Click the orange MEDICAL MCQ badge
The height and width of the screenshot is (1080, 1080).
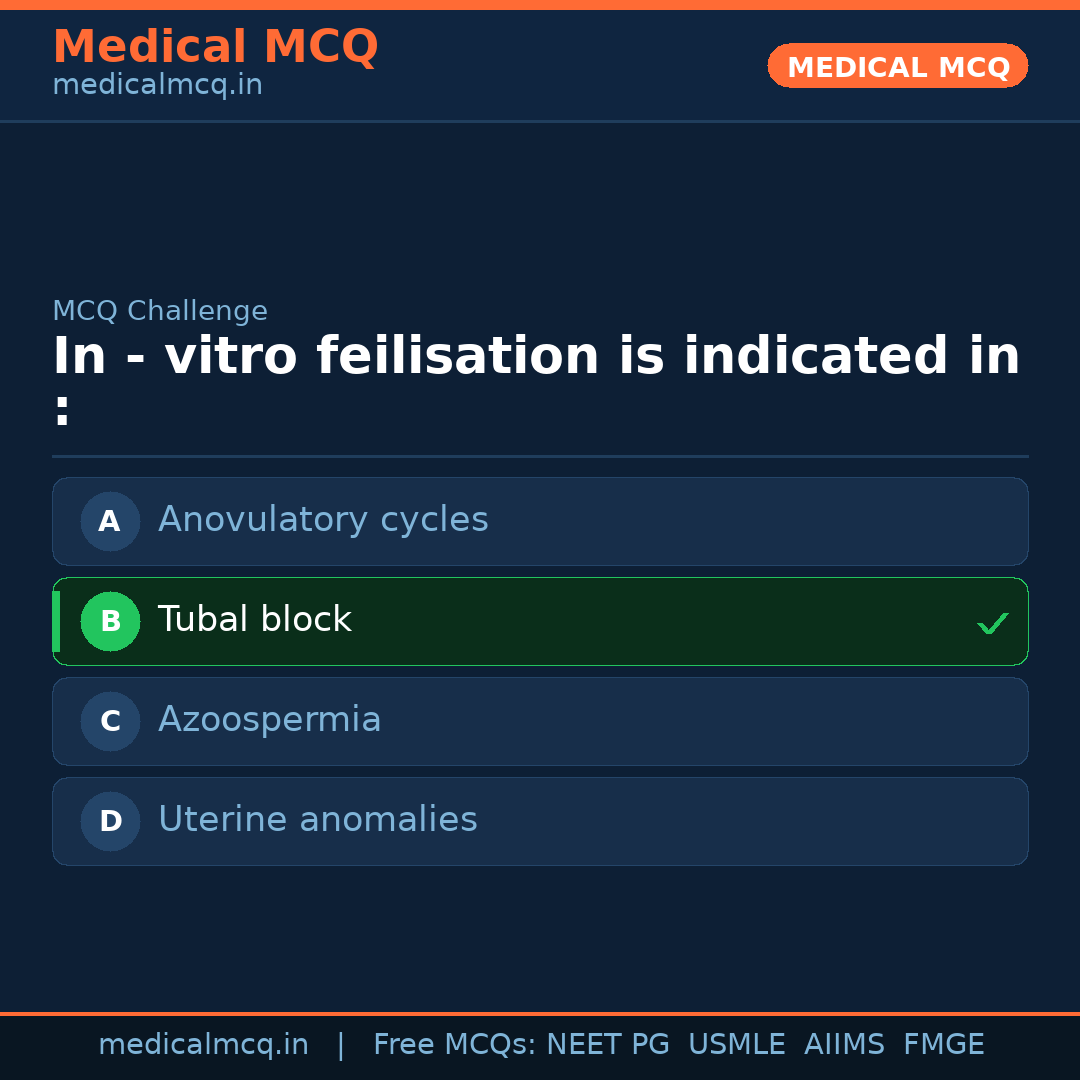tap(897, 67)
